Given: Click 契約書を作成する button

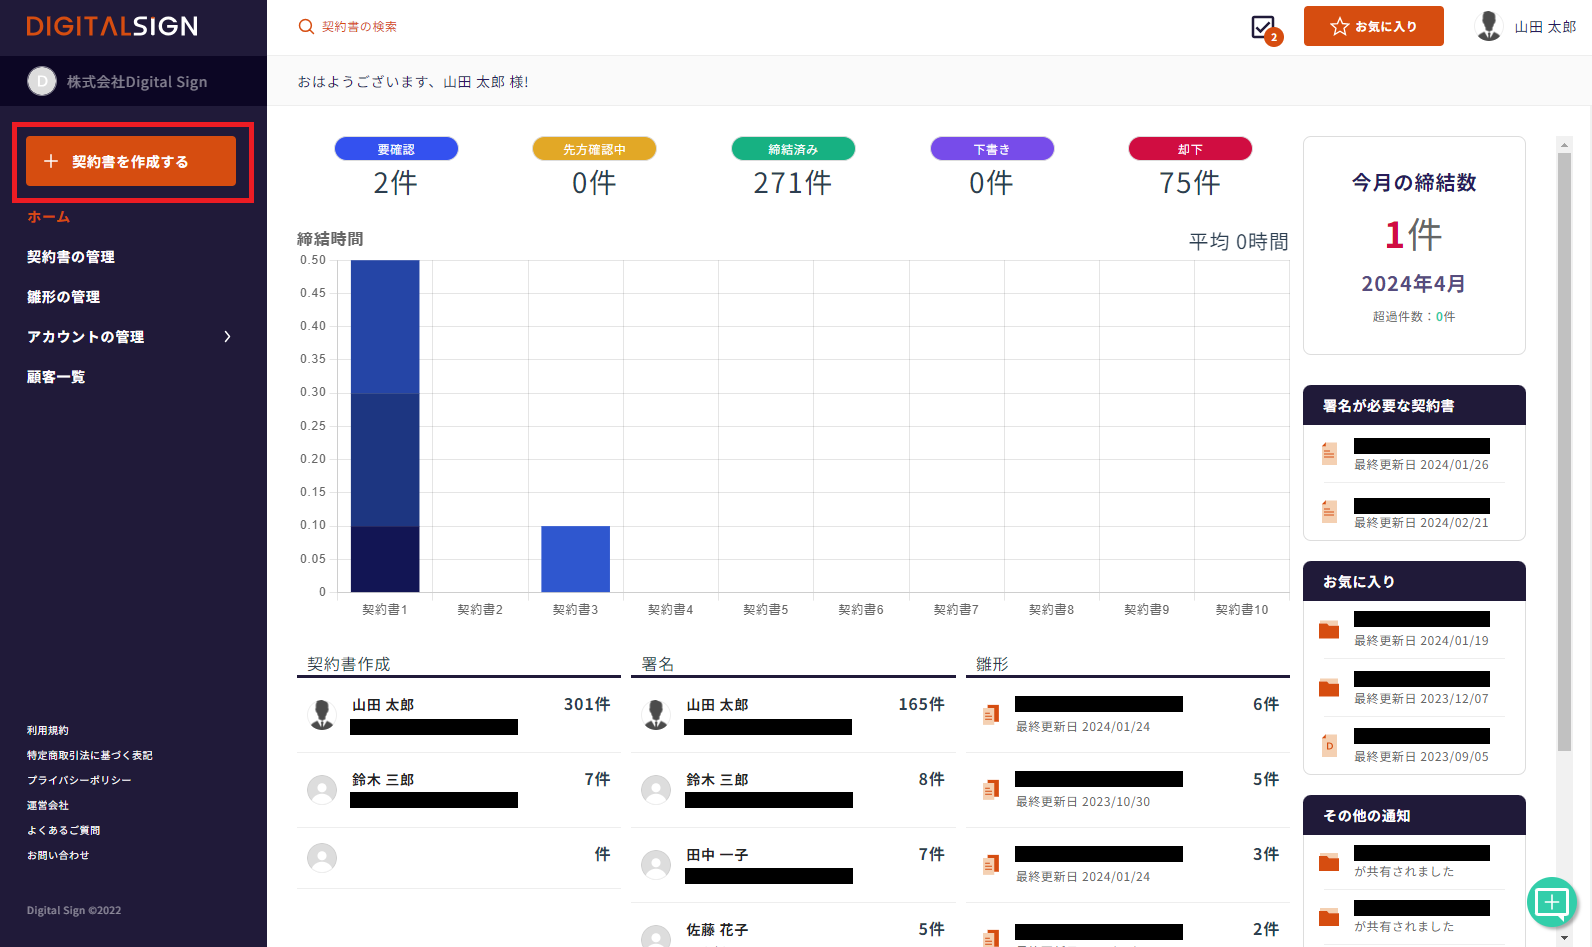Looking at the screenshot, I should (131, 161).
